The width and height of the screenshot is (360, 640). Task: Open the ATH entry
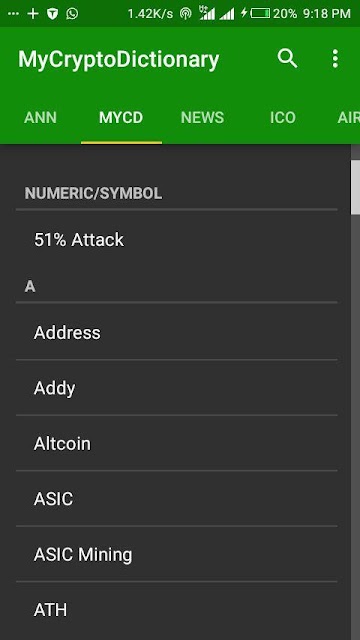177,610
